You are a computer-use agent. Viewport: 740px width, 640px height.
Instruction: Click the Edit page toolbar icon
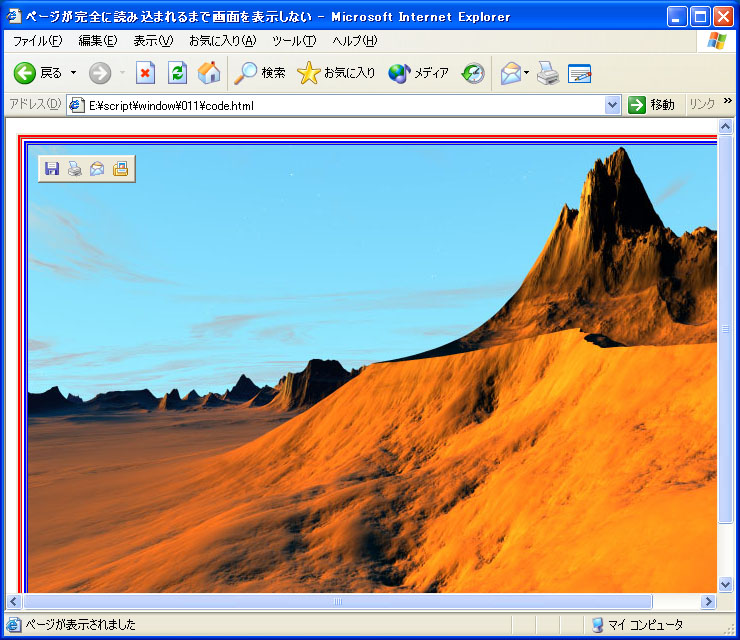click(580, 73)
